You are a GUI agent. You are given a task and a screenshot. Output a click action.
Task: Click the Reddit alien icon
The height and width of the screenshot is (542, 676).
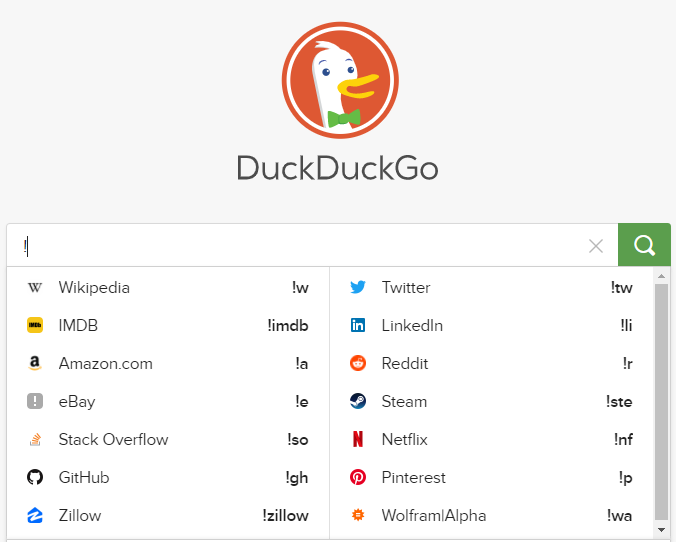pos(358,363)
